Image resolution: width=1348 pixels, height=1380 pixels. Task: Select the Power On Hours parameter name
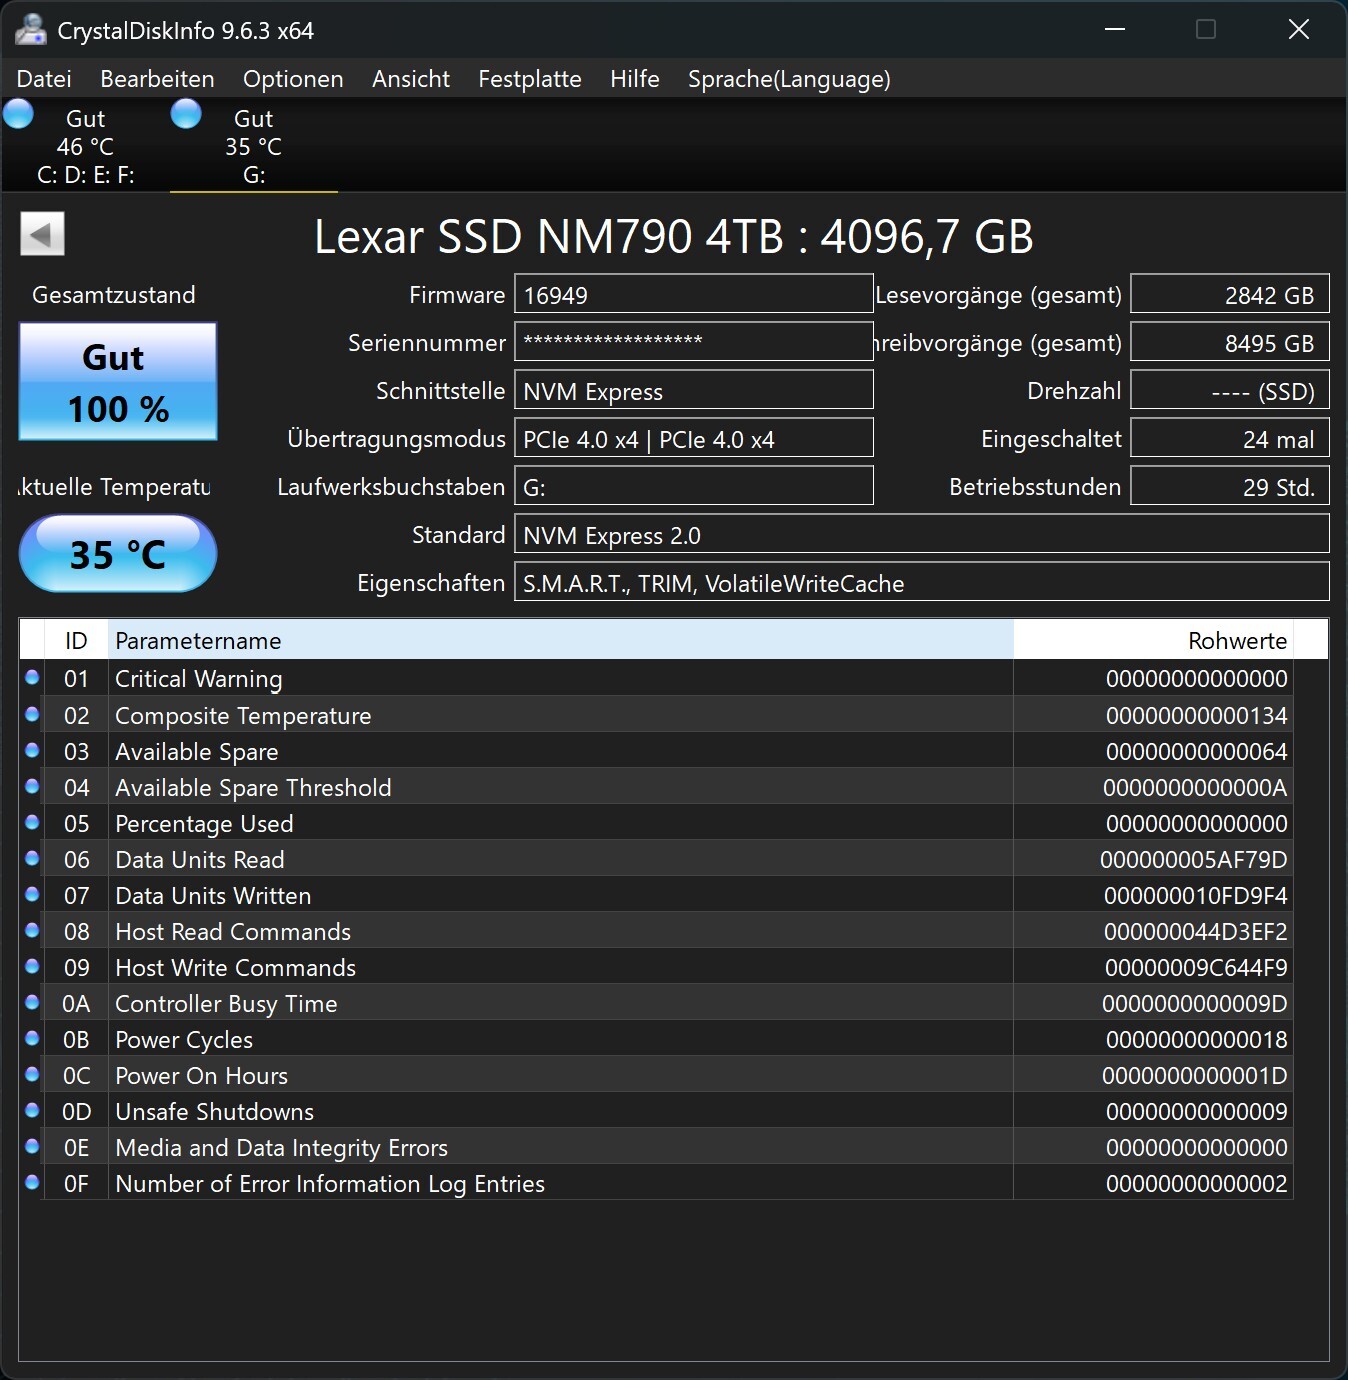201,1076
